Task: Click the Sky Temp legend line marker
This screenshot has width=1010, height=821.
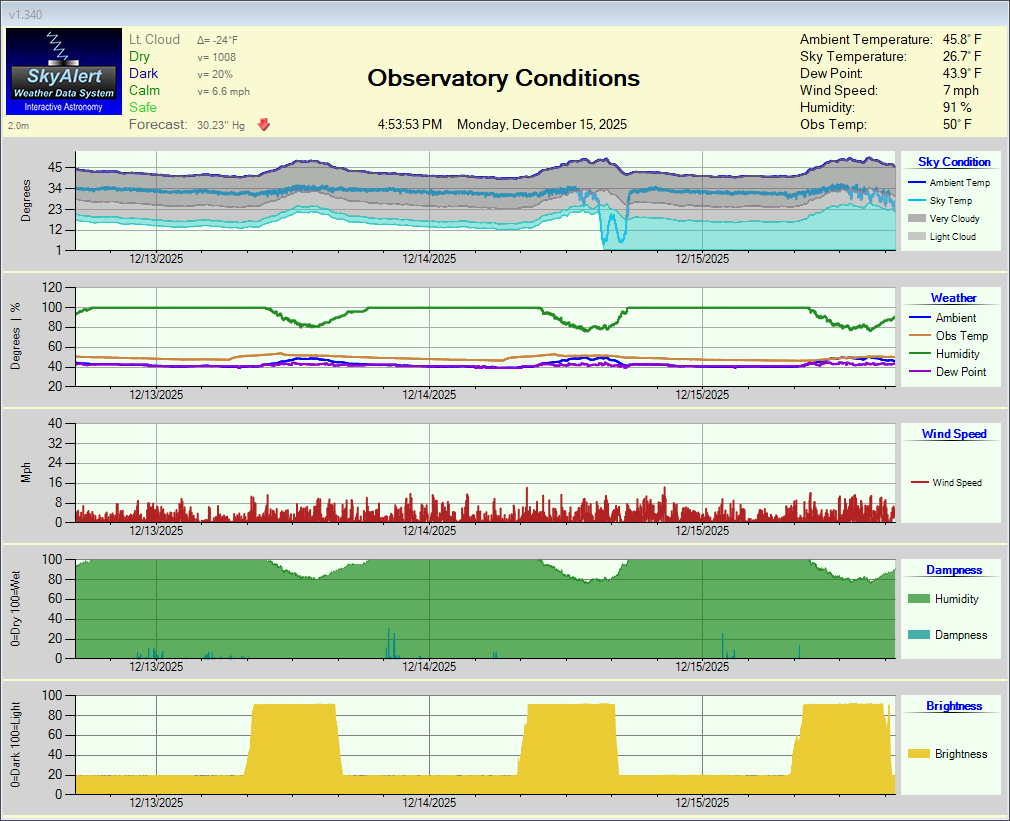Action: tap(916, 201)
